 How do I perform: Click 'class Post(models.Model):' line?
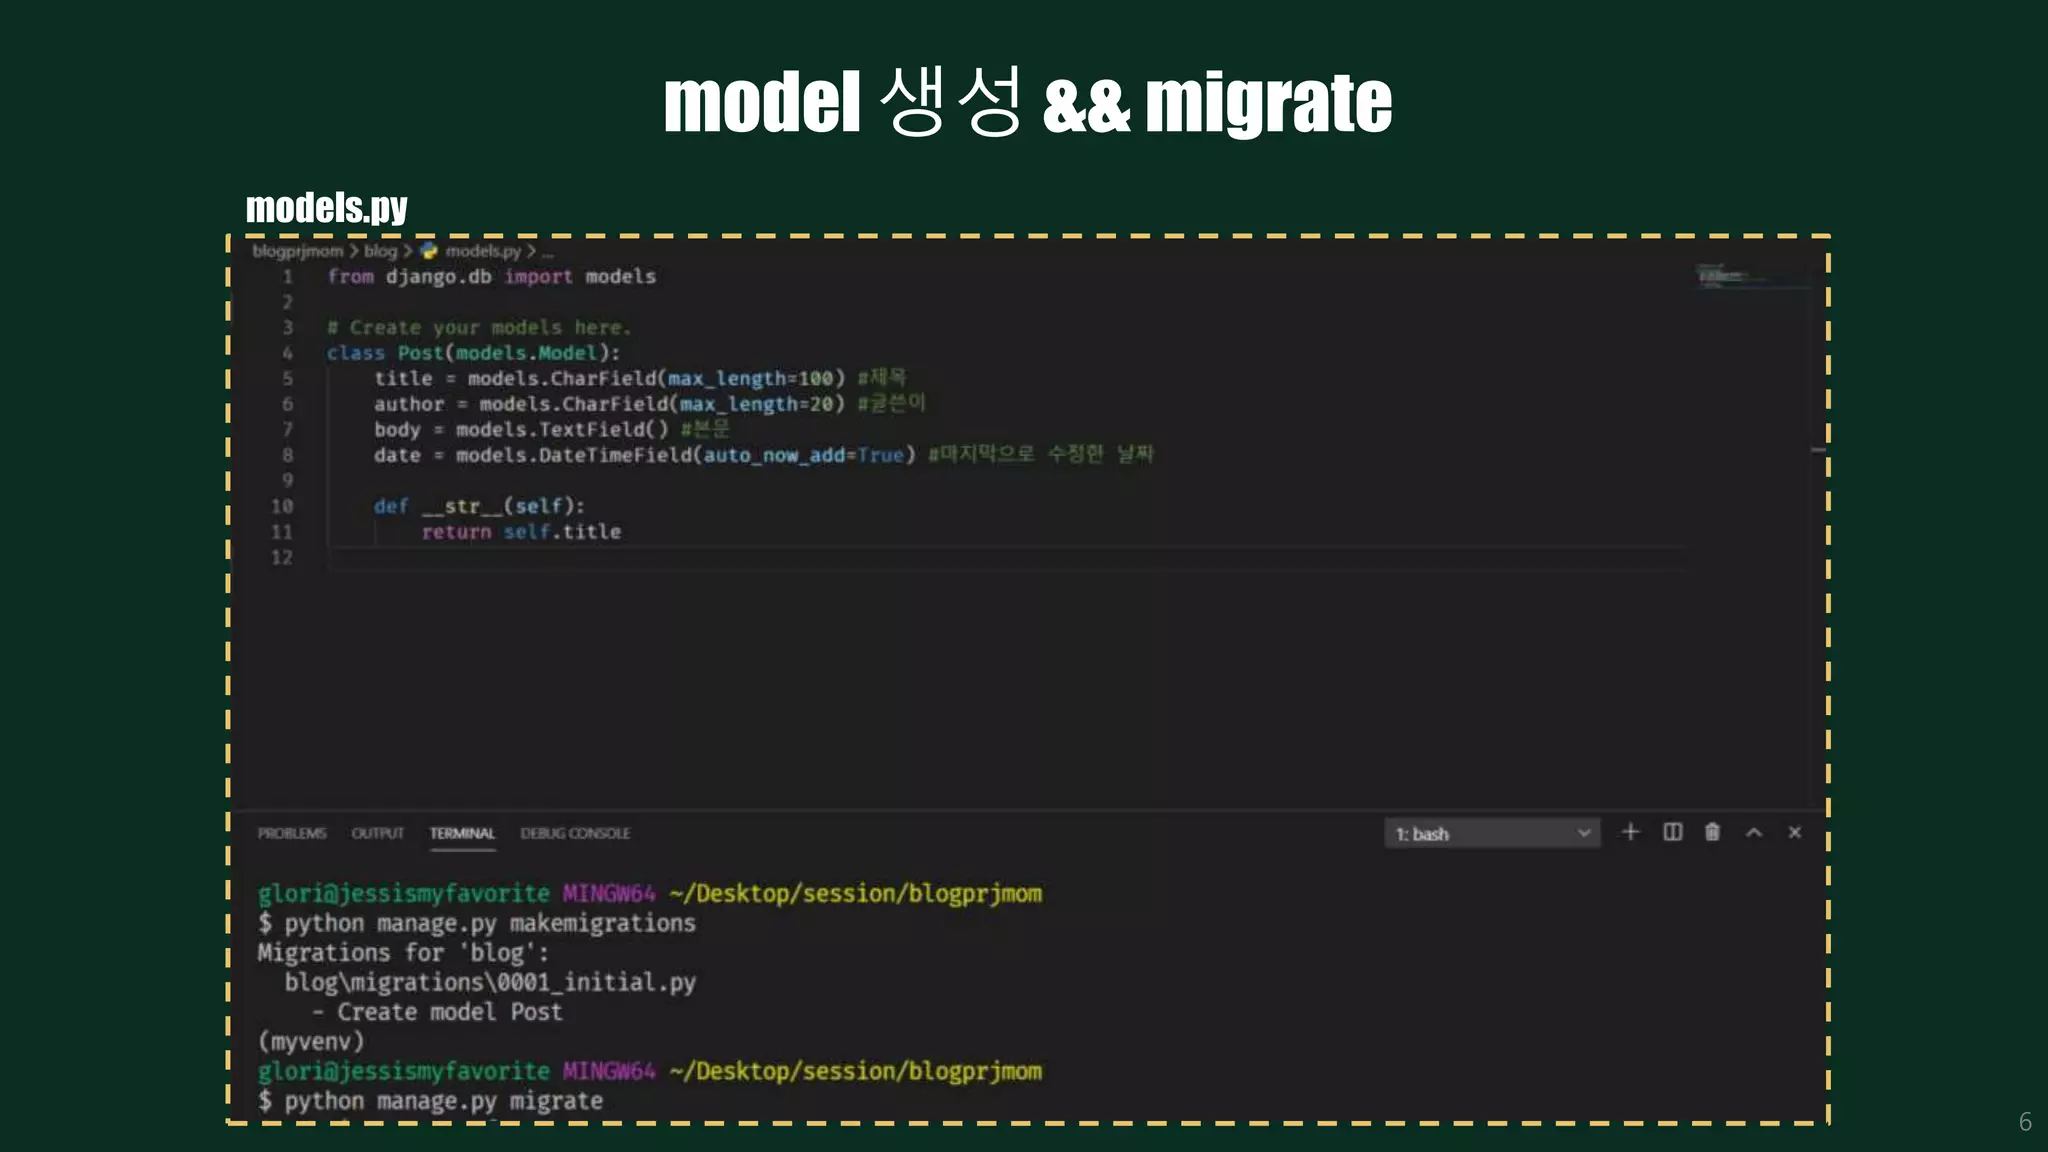[473, 353]
